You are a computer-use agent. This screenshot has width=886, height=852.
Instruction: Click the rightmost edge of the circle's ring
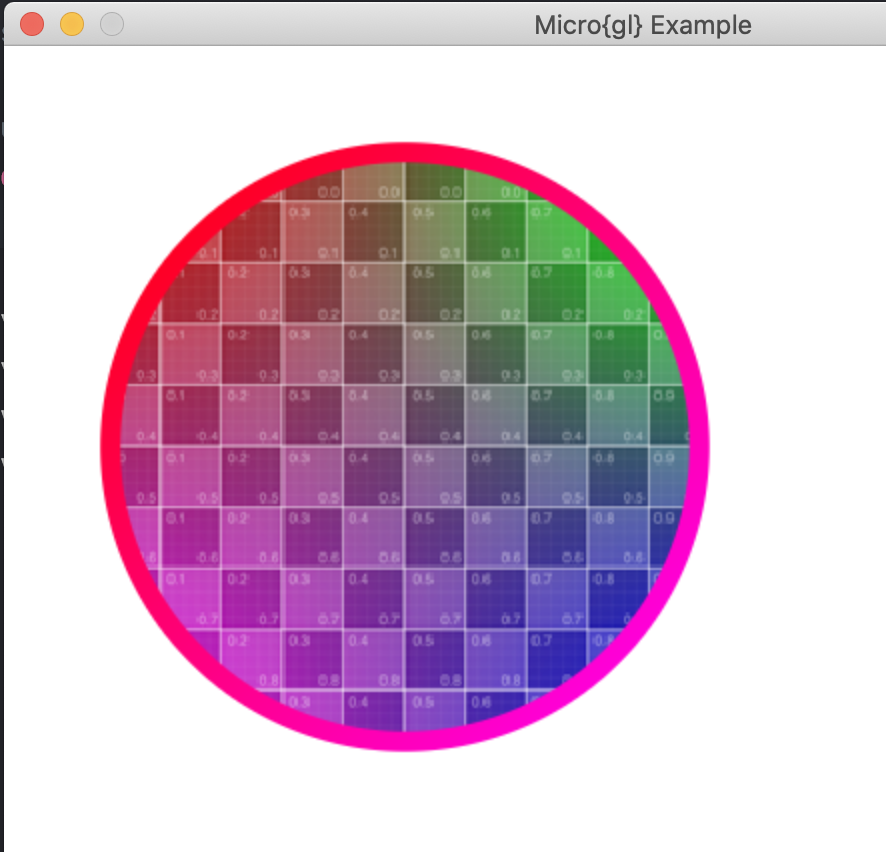pos(699,446)
